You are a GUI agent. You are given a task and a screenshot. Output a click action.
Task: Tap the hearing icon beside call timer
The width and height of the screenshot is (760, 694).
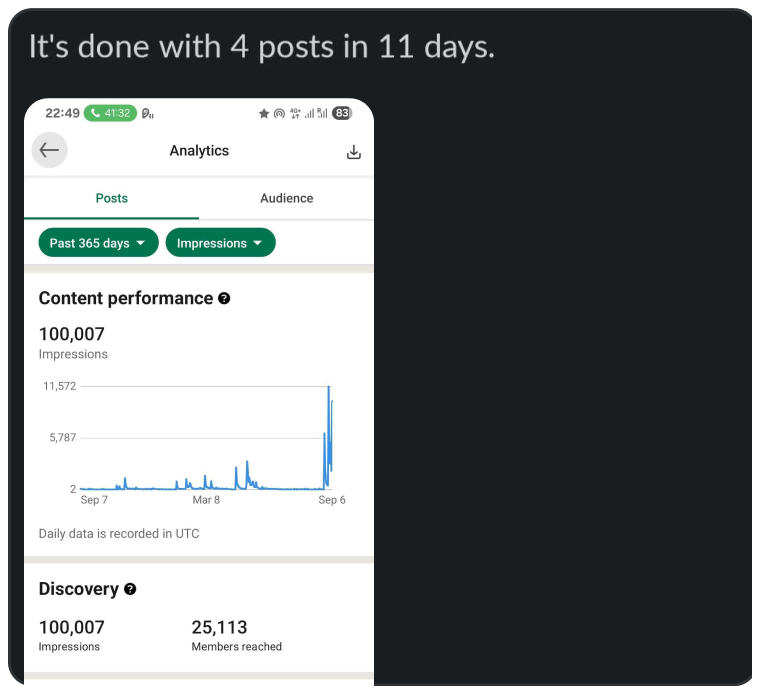tap(147, 113)
